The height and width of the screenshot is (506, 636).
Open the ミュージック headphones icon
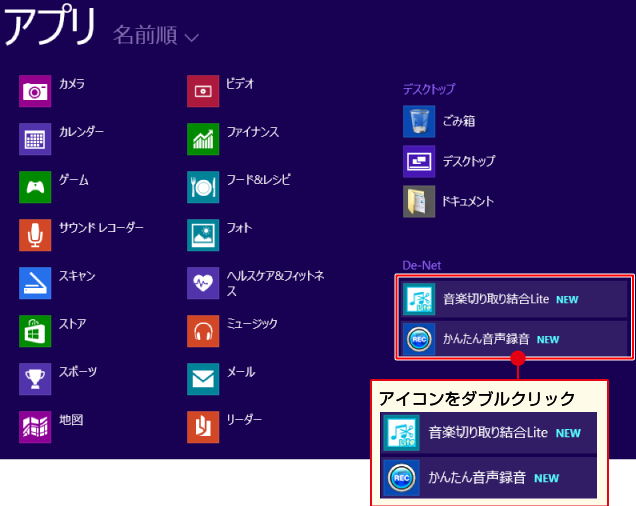(203, 331)
